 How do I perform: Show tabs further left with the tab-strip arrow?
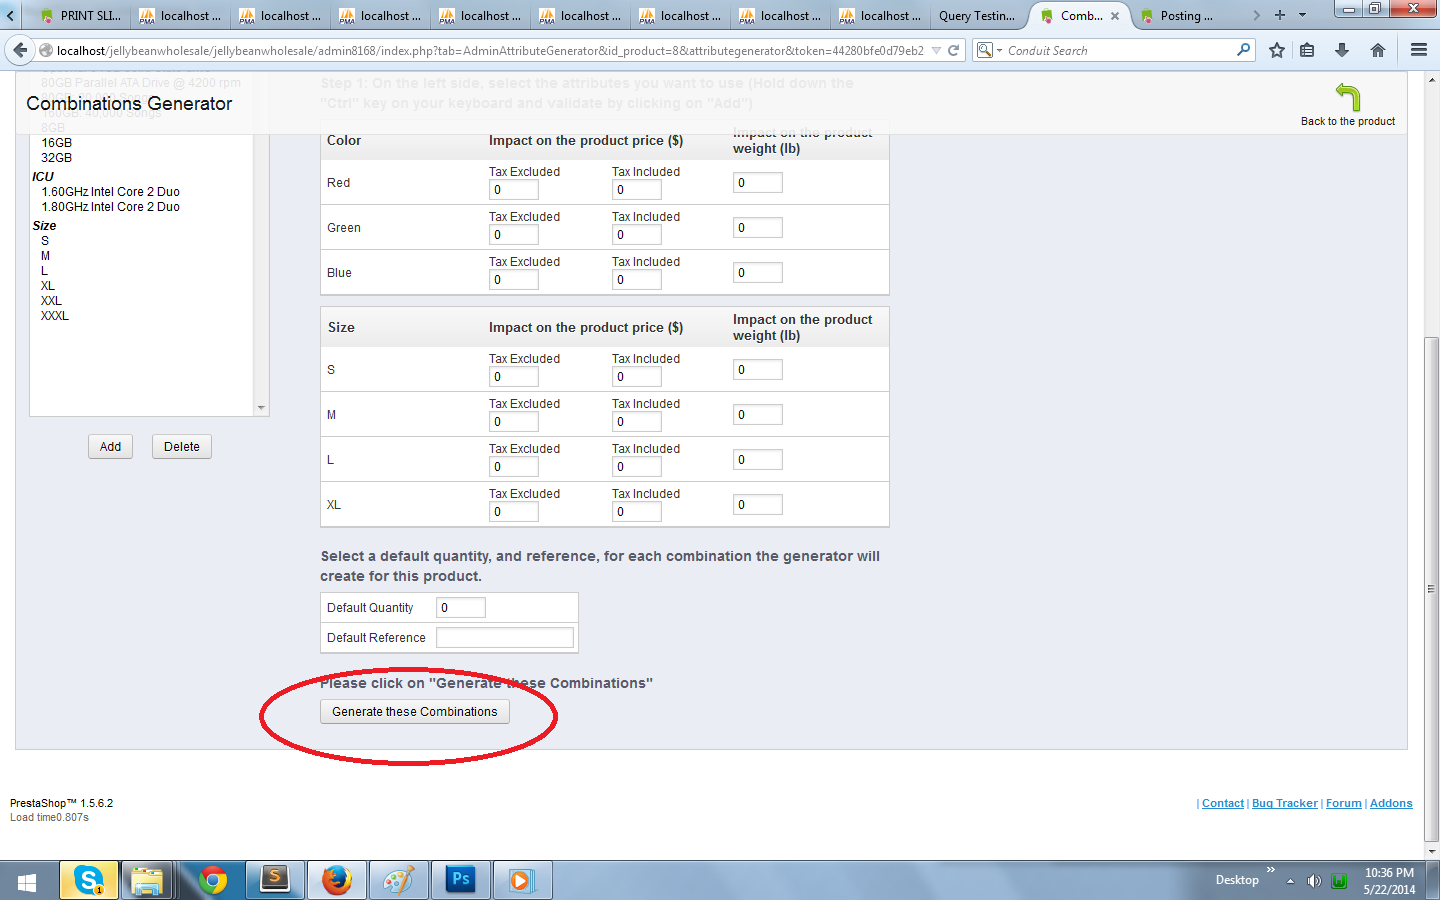10,15
